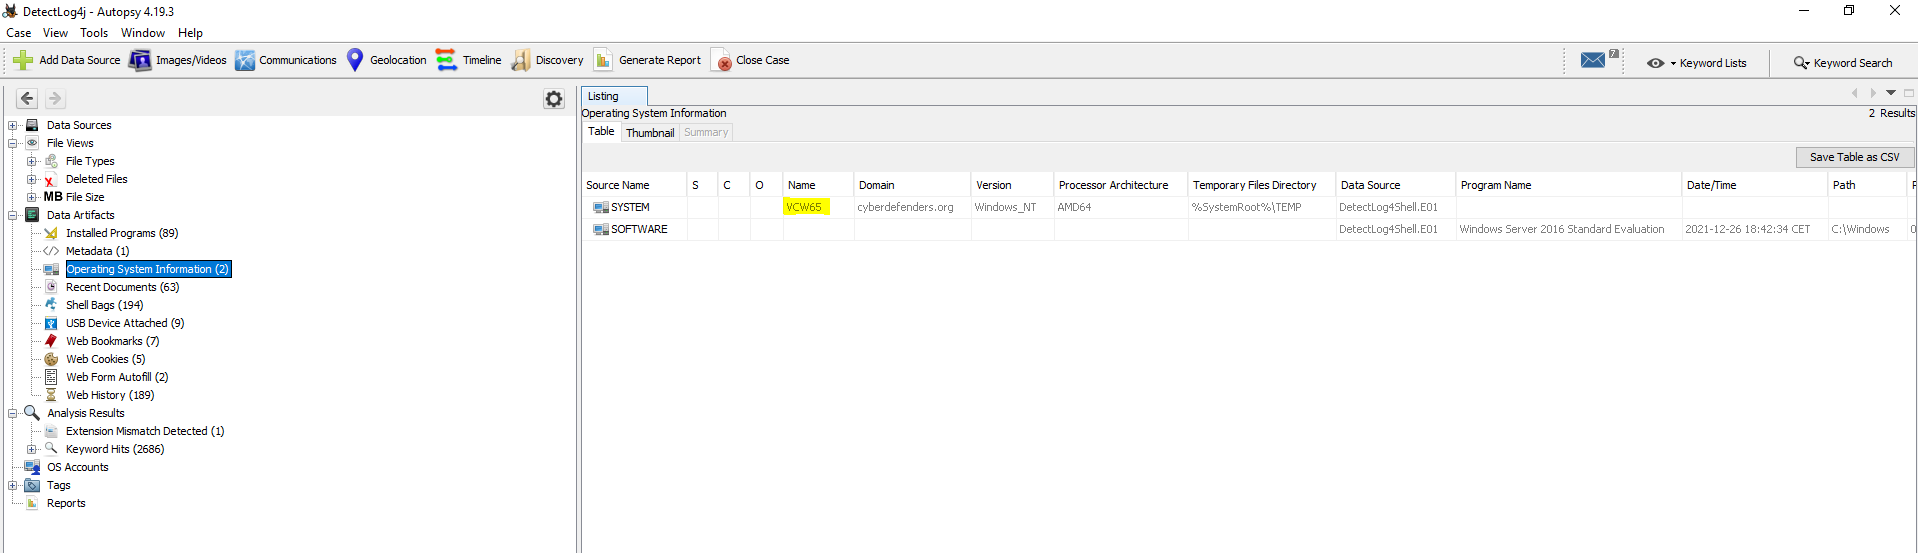Expand the Keyword Hits node

click(x=32, y=450)
